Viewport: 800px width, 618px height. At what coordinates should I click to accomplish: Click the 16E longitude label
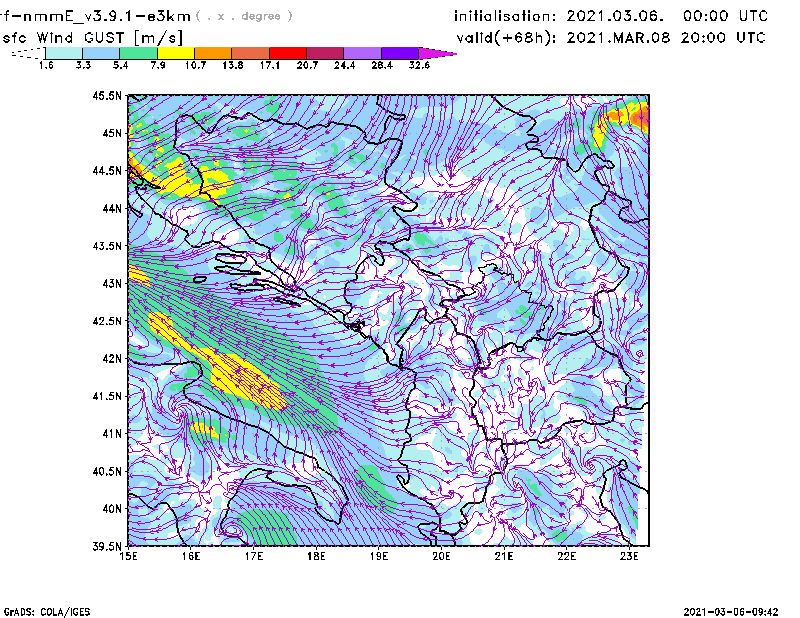click(191, 556)
